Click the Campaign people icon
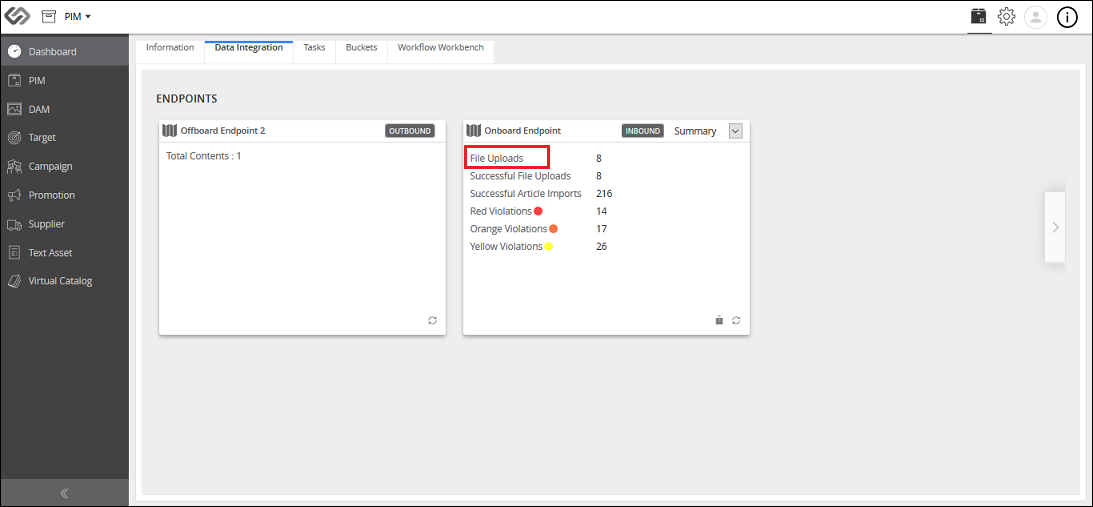 click(14, 166)
